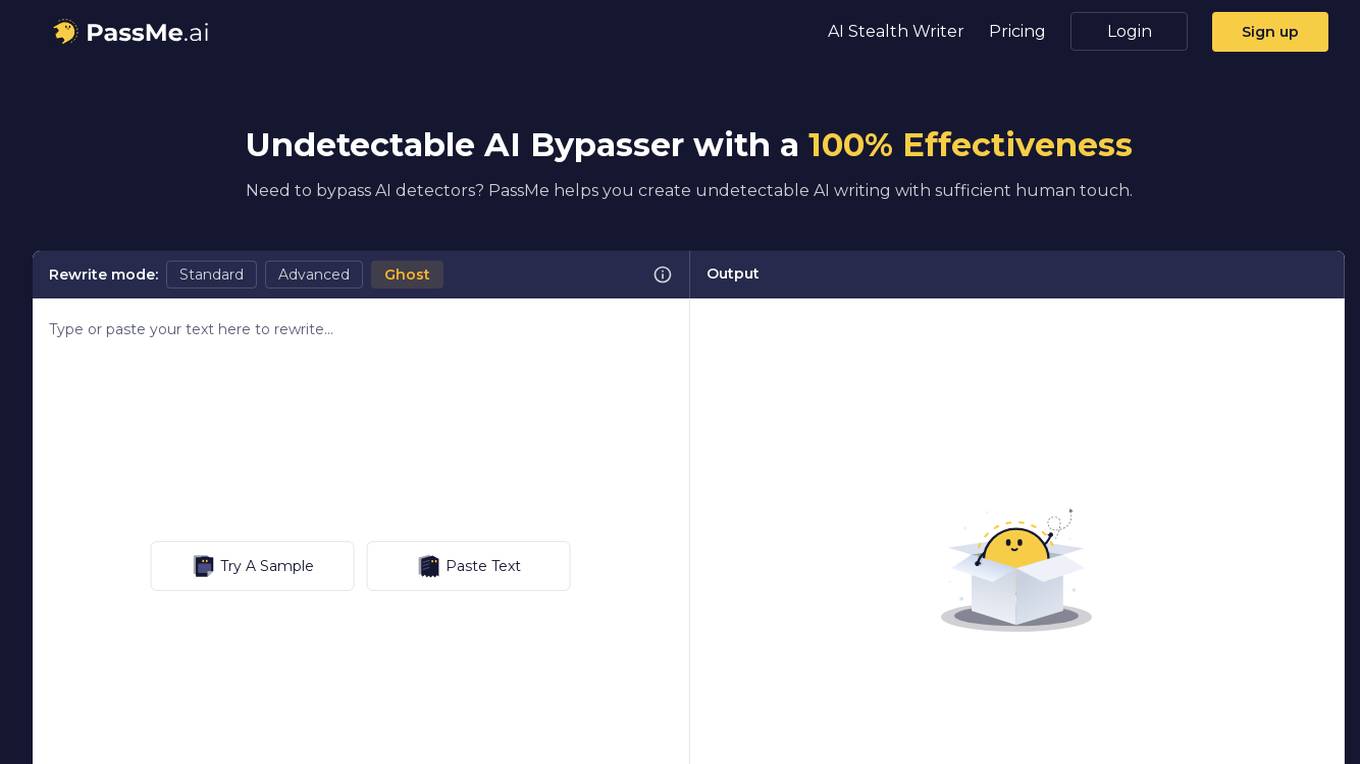Image resolution: width=1360 pixels, height=764 pixels.
Task: Click the Sign up button
Action: [x=1270, y=32]
